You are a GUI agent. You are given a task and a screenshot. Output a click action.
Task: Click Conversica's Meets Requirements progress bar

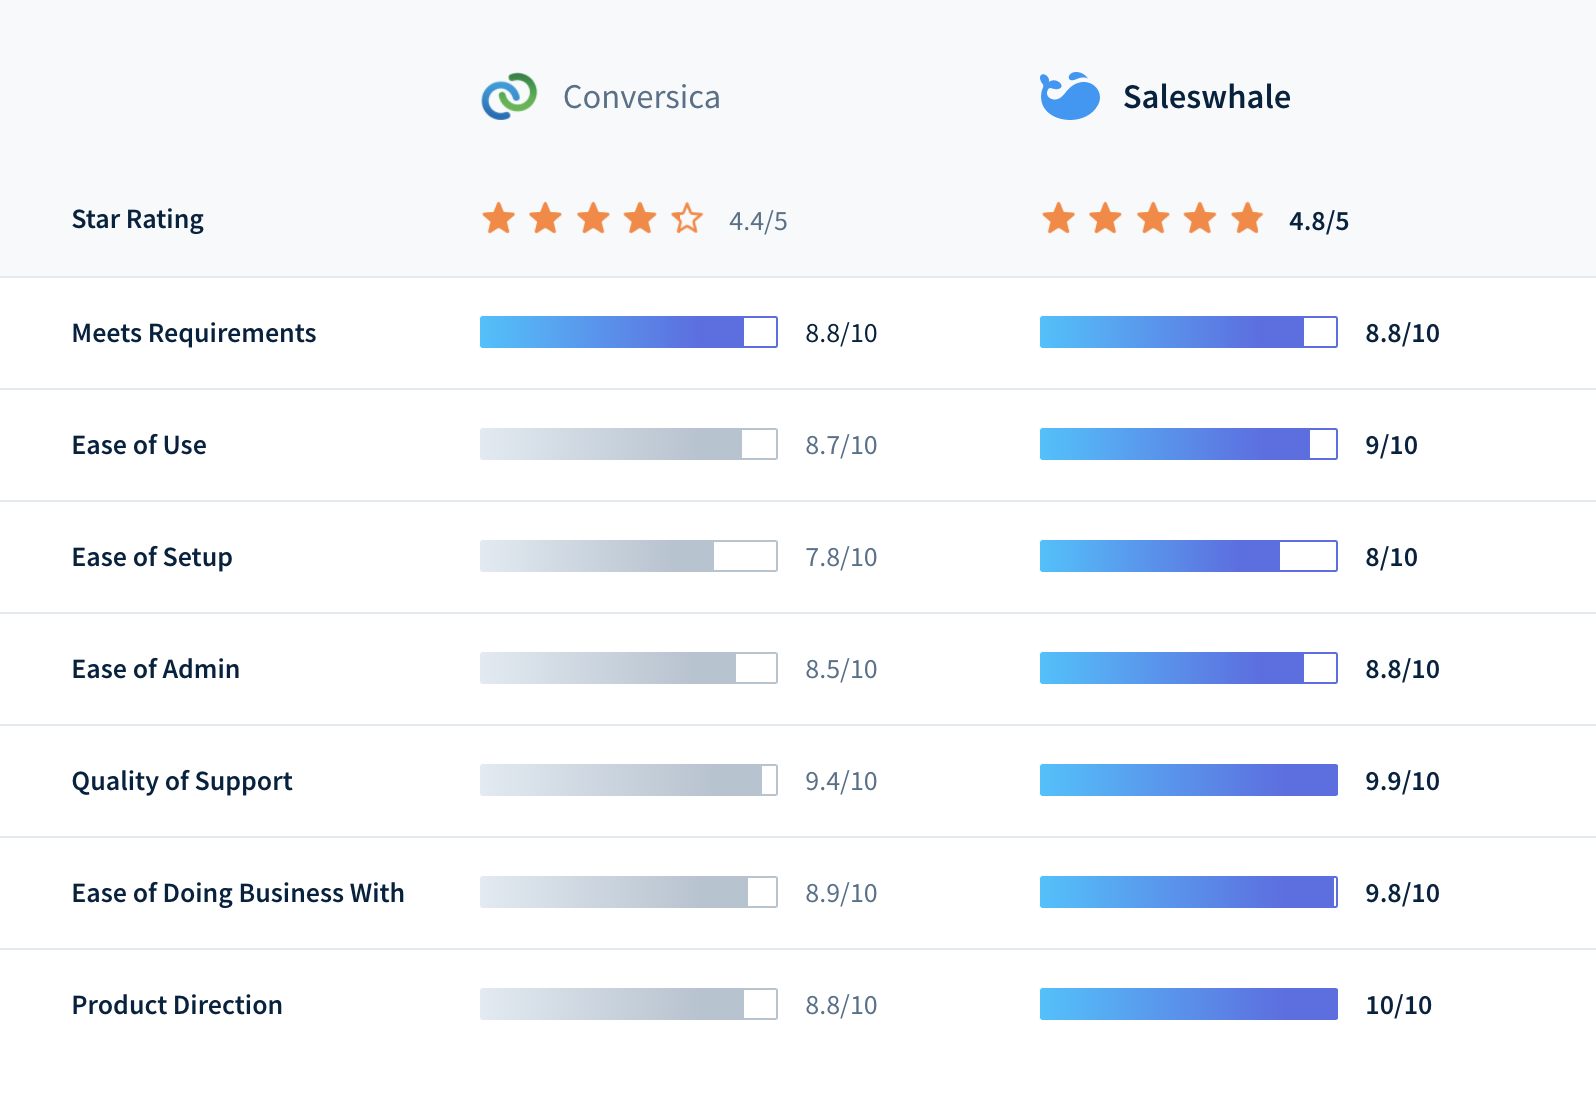629,332
